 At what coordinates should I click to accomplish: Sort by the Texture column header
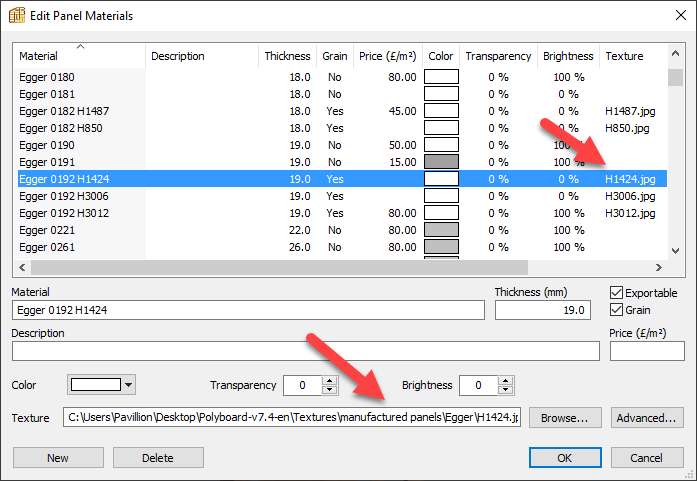[x=633, y=56]
